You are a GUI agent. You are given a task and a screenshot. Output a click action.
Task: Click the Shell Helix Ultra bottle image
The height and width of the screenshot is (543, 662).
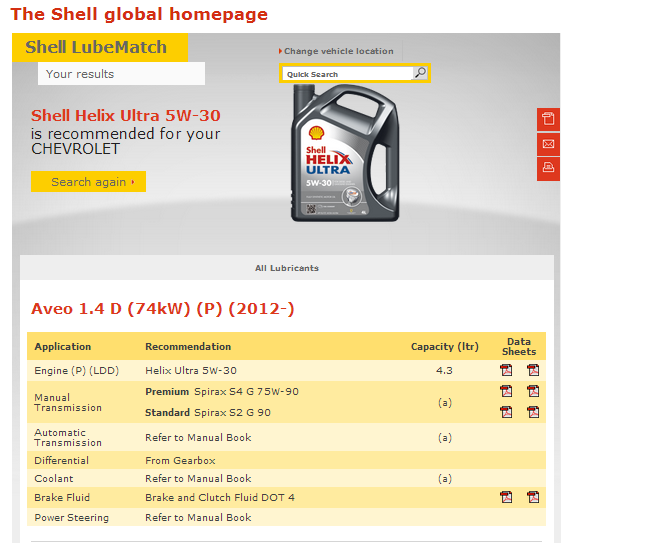click(x=345, y=153)
